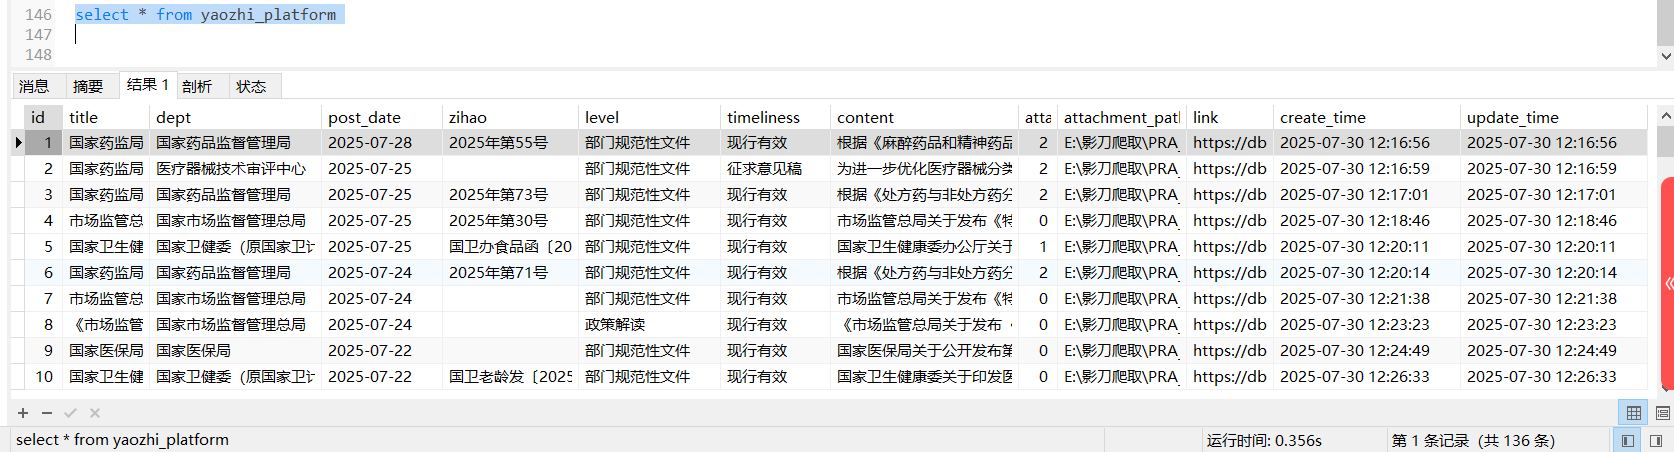Image resolution: width=1674 pixels, height=452 pixels.
Task: Open the 消息 tab
Action: point(34,86)
